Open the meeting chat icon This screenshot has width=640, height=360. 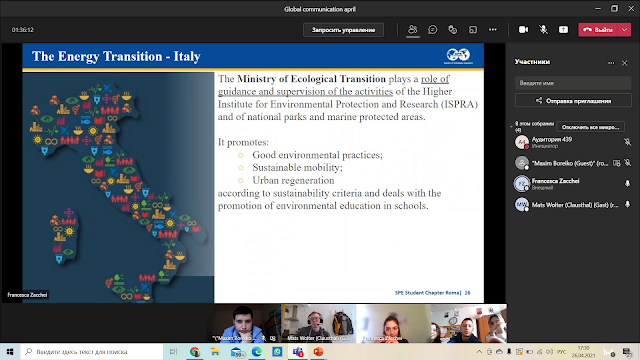click(433, 29)
